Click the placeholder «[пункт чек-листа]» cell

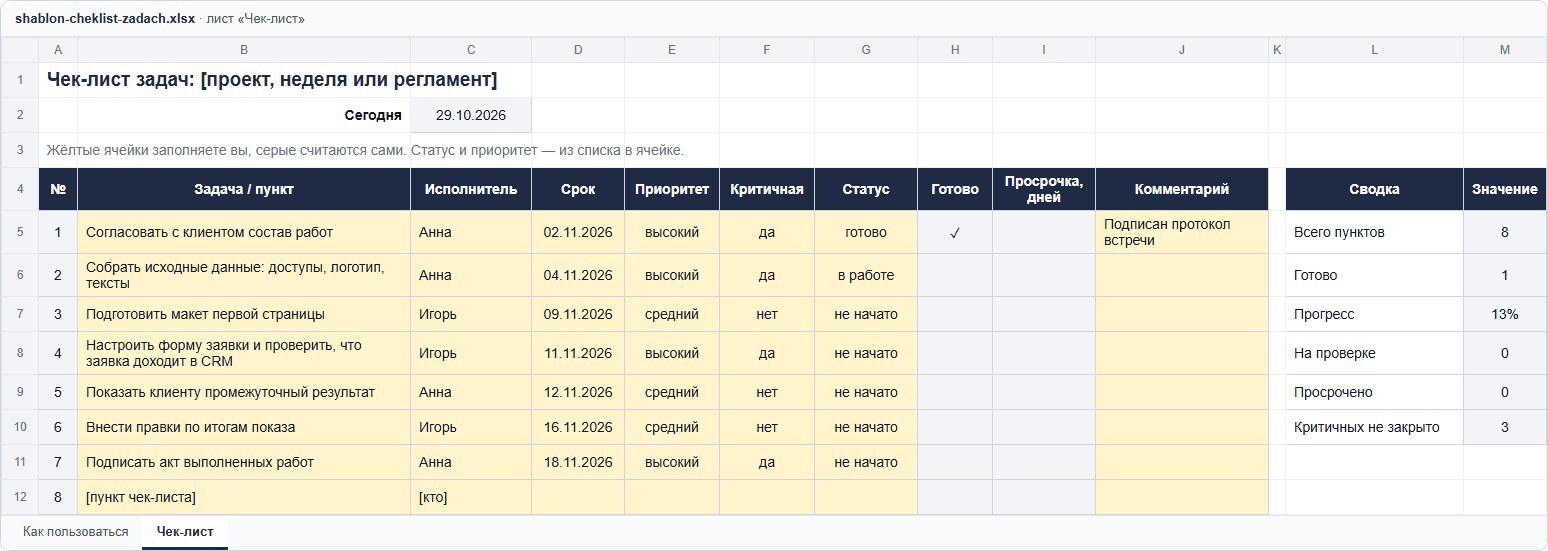click(x=244, y=497)
